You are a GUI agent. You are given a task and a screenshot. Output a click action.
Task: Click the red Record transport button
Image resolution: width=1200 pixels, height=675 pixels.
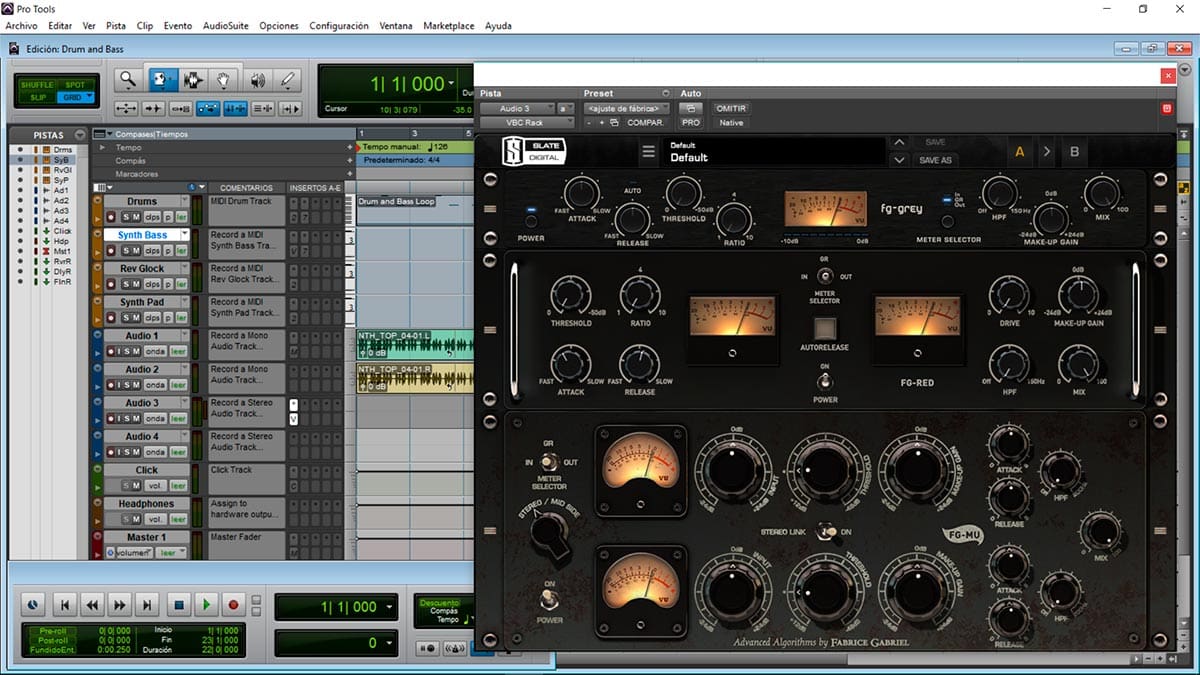coord(234,605)
